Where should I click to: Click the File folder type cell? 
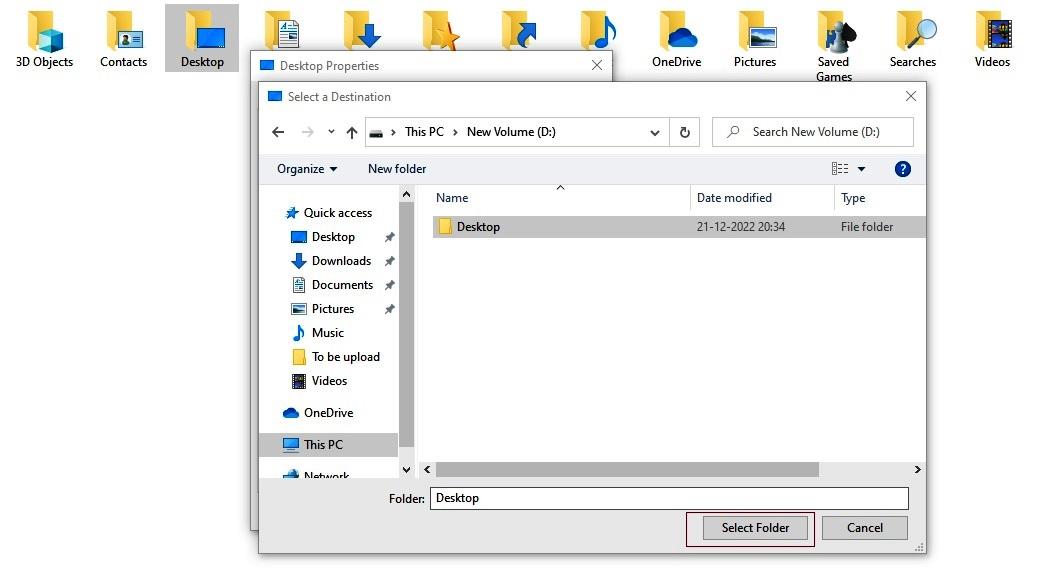click(867, 227)
